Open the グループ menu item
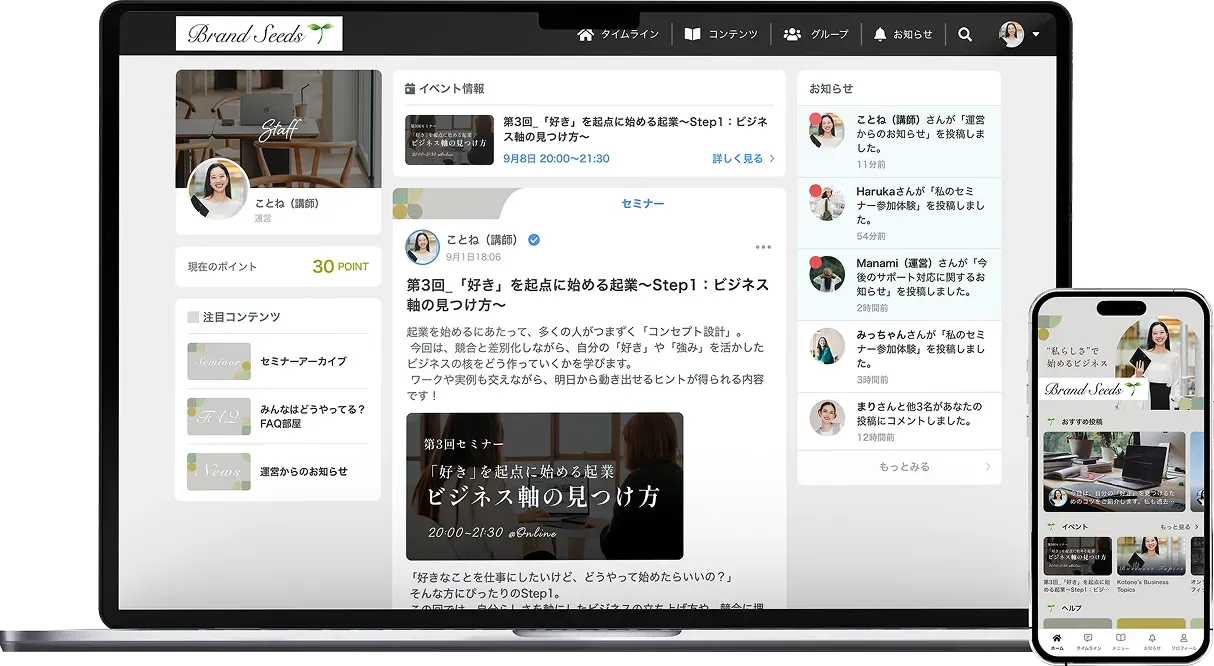Viewport: 1214px width, 666px height. (x=816, y=34)
